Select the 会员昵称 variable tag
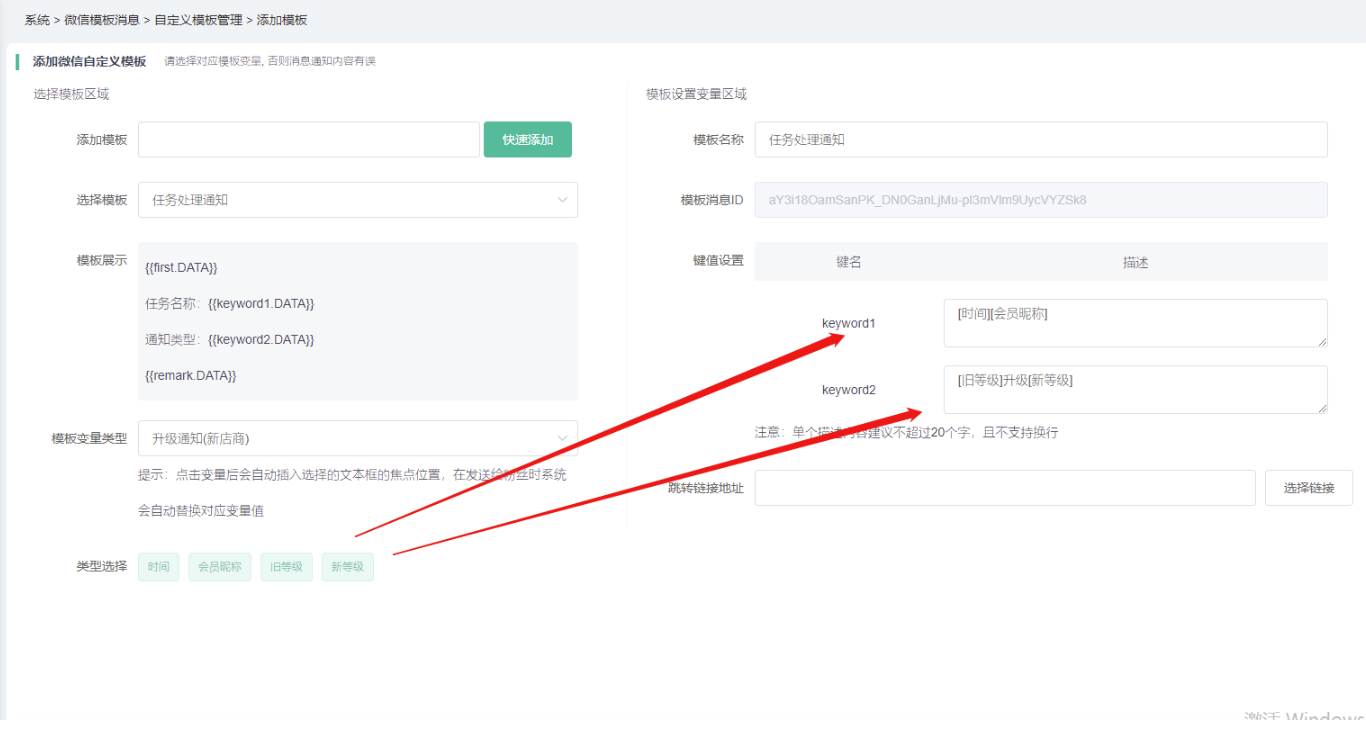The height and width of the screenshot is (729, 1366). tap(220, 567)
